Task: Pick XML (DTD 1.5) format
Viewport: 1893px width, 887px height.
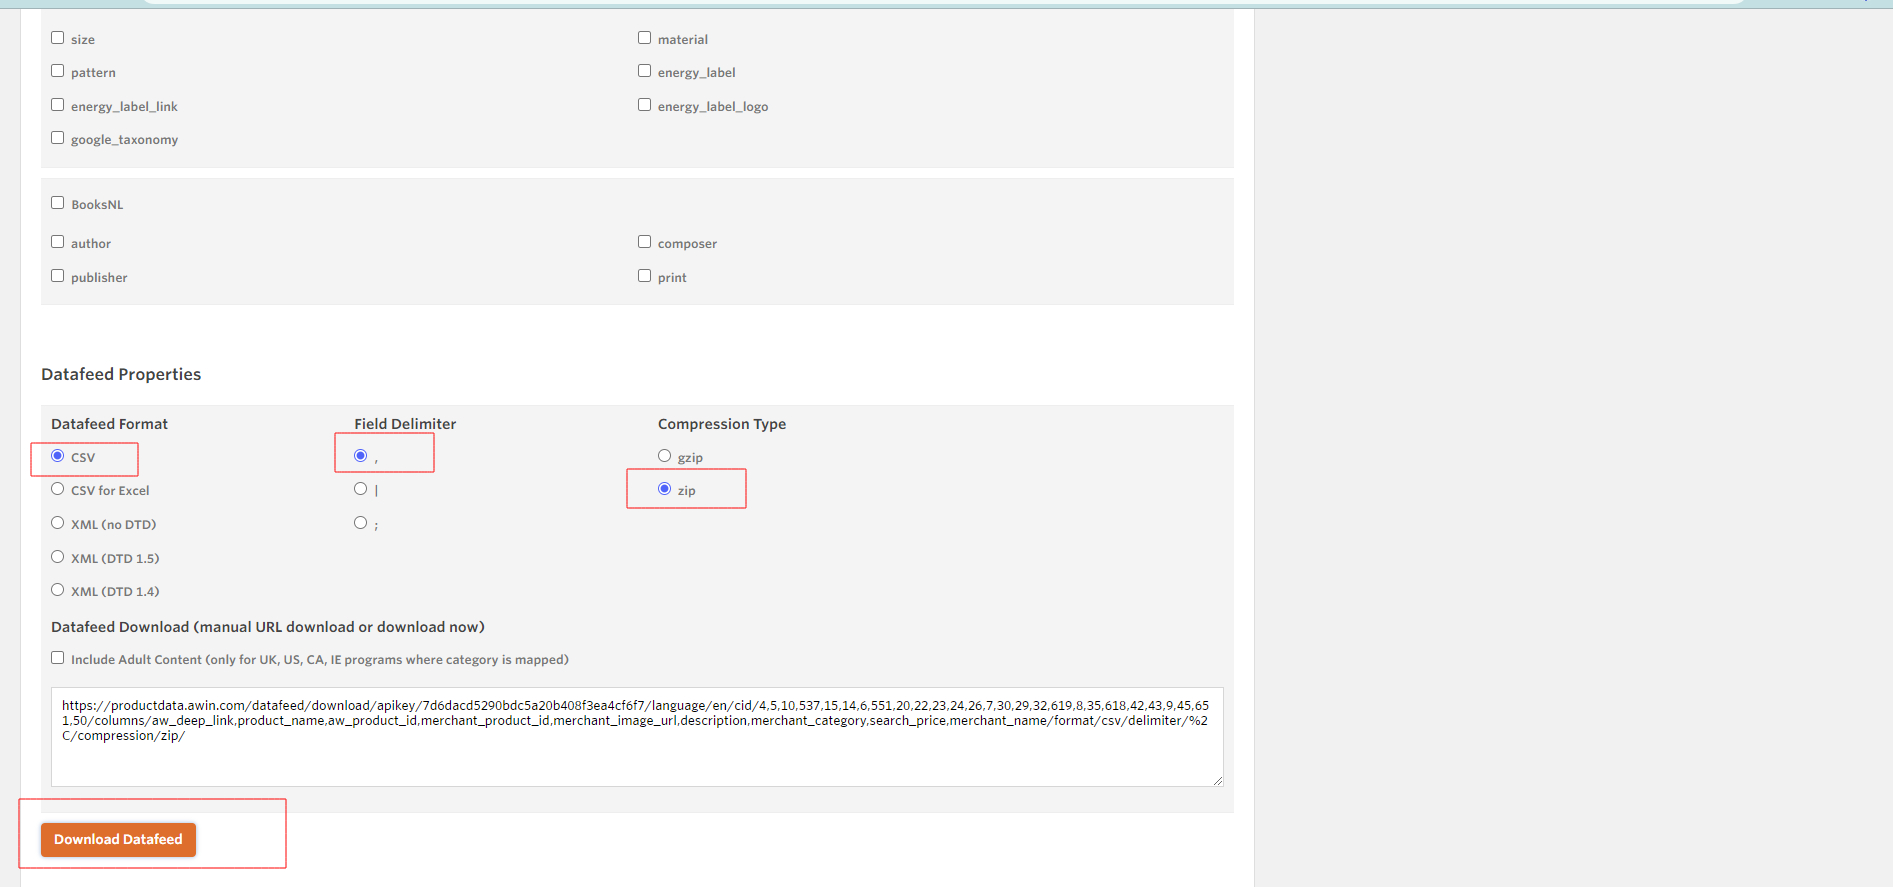Action: 58,557
